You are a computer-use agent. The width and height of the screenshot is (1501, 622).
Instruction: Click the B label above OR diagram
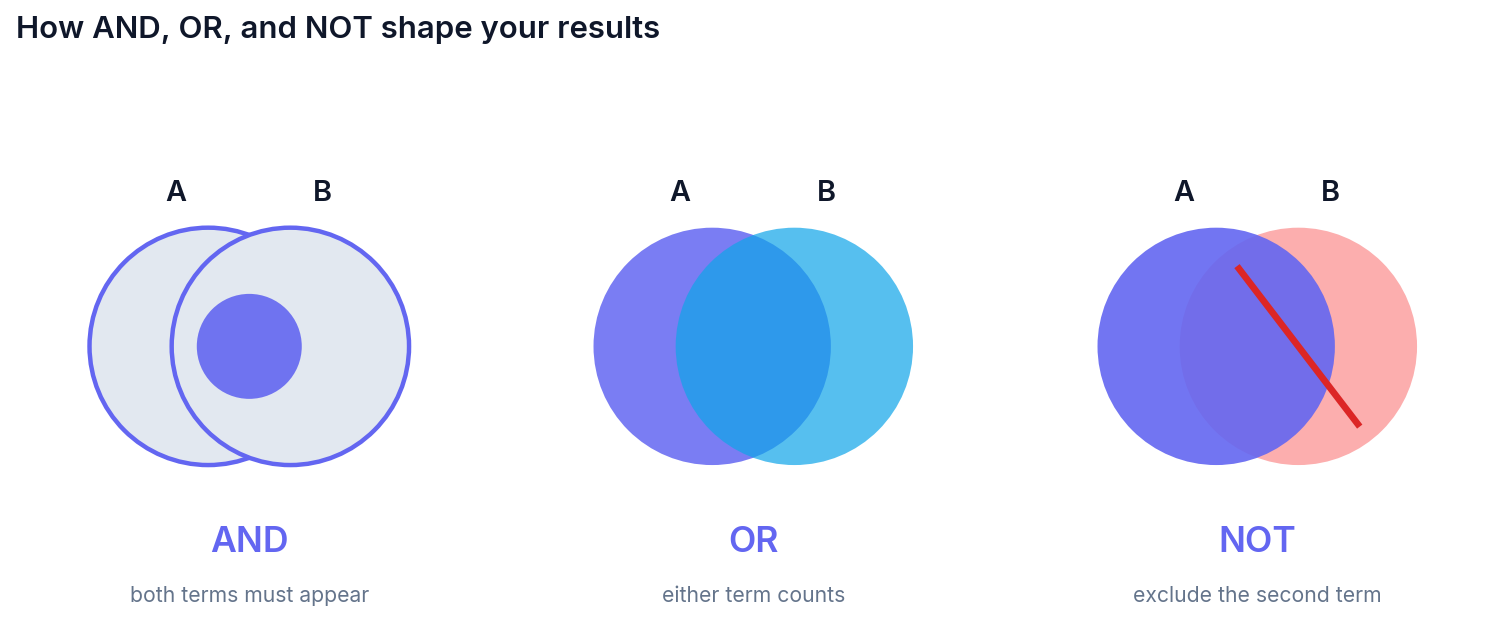(x=826, y=191)
